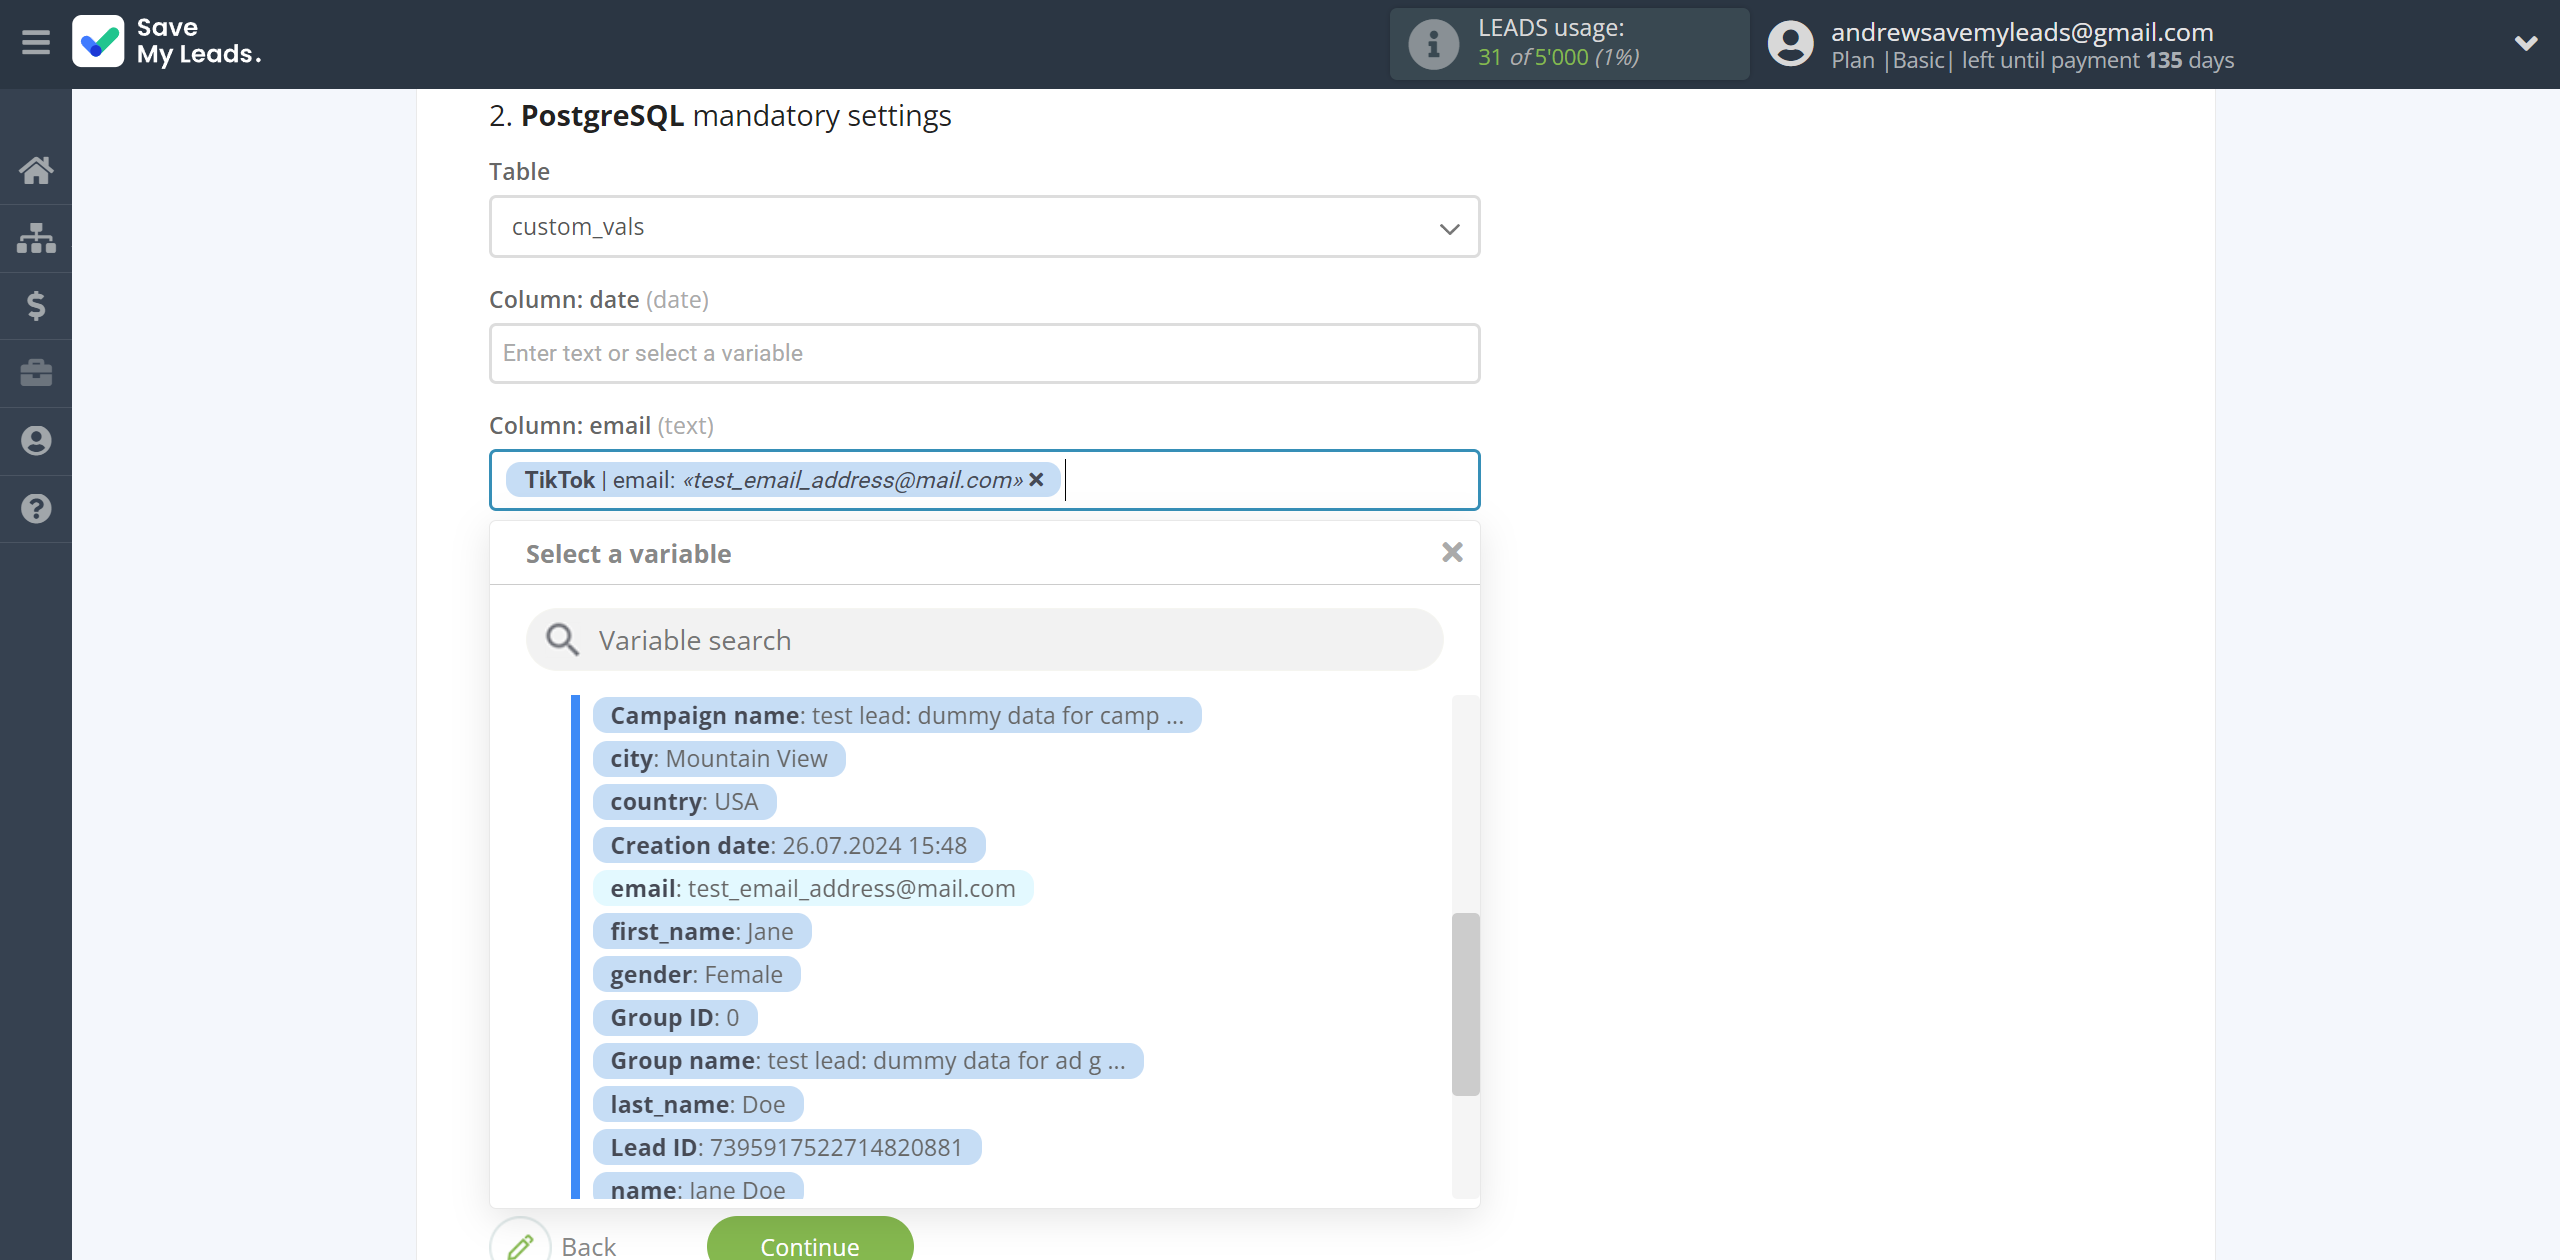Click the Back button
Screen dimensions: 2560x1260
[x=555, y=1243]
